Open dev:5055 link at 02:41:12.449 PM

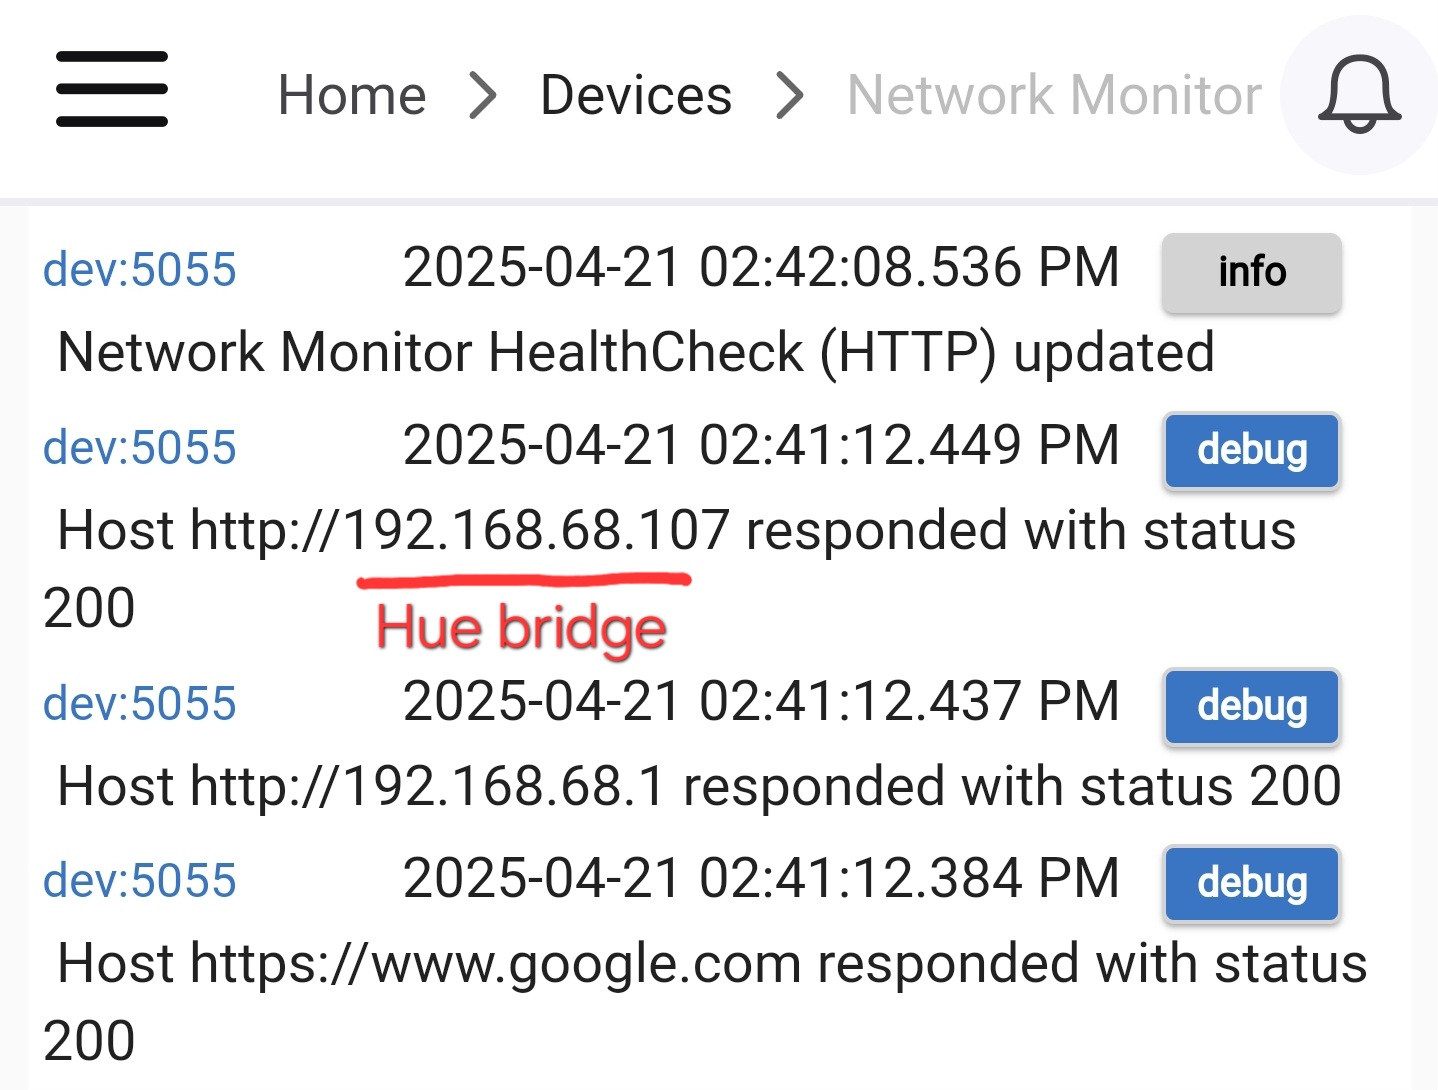[140, 447]
